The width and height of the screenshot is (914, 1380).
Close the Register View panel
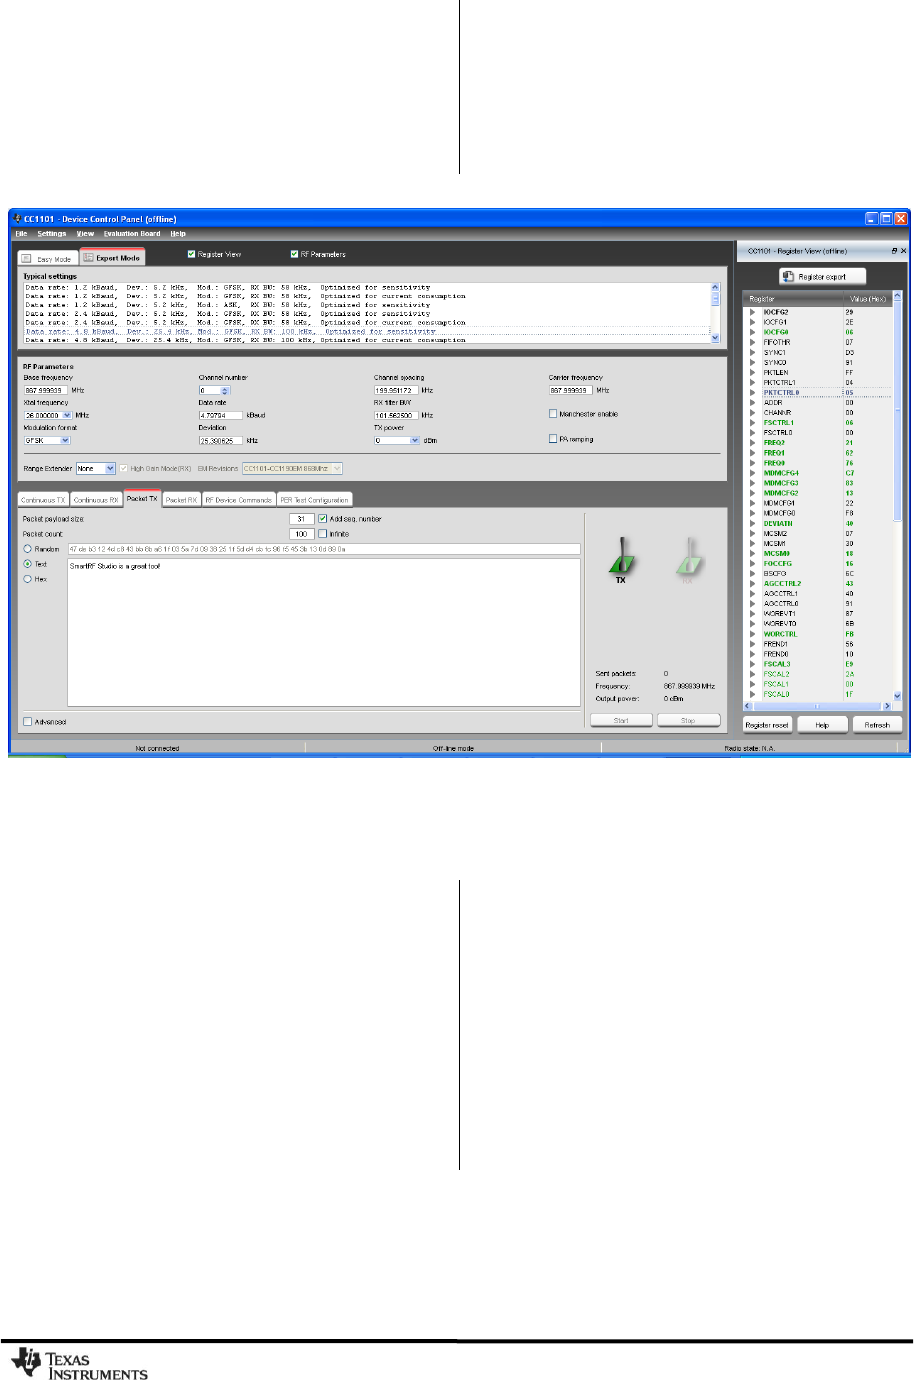tap(903, 251)
